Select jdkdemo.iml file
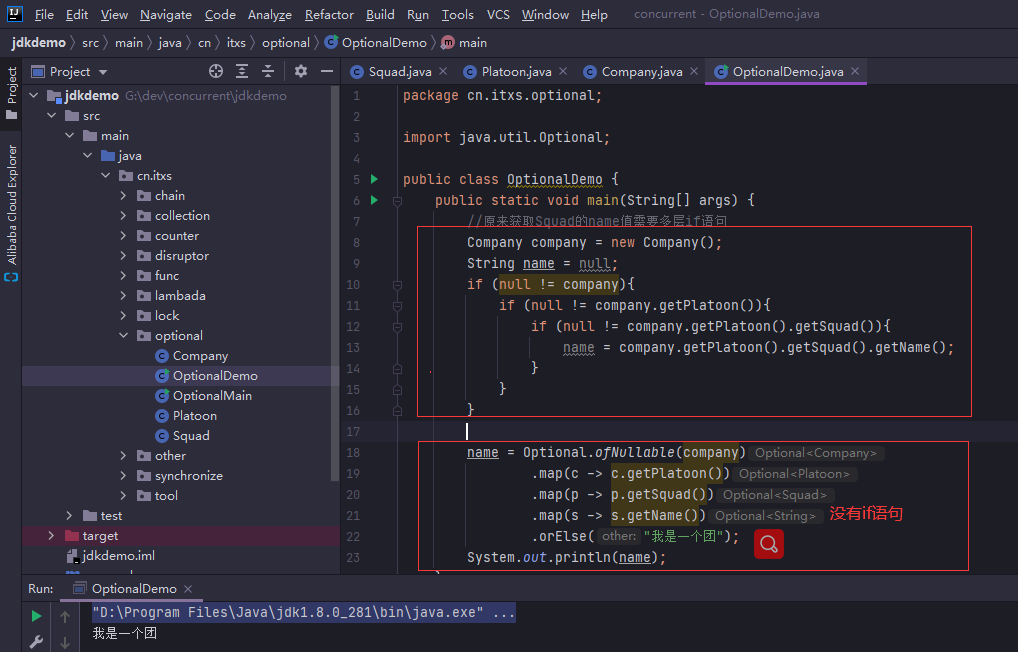The width and height of the screenshot is (1018, 652). (x=118, y=556)
